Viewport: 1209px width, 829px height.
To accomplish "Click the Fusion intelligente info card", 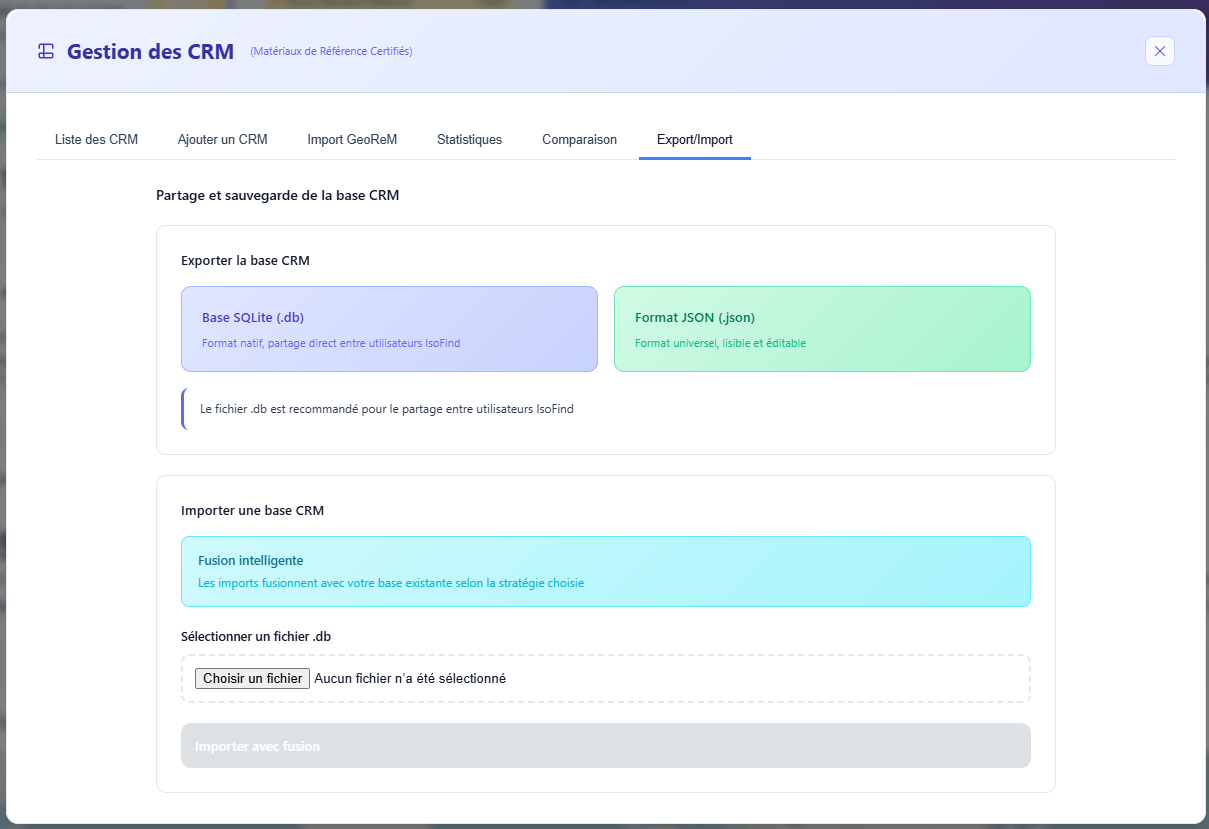I will tap(605, 571).
